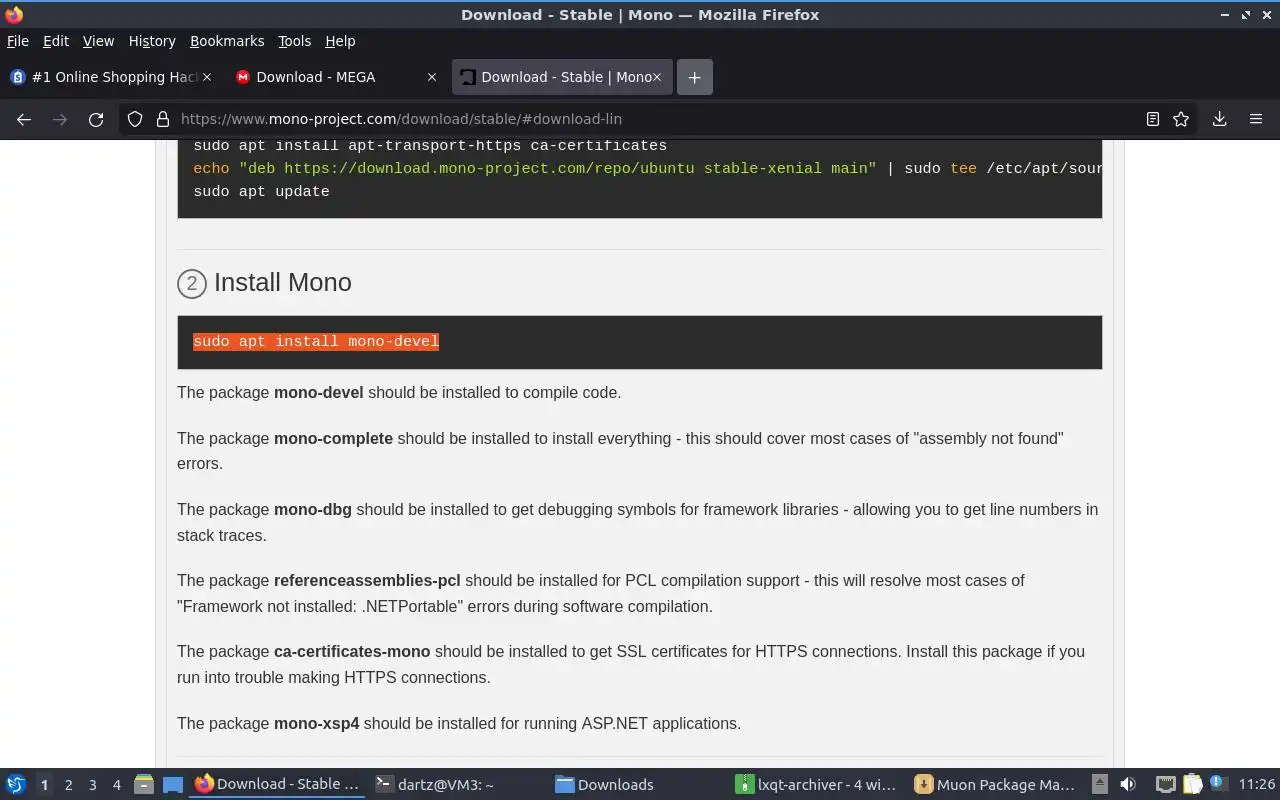Open volume control in system tray

(1127, 785)
